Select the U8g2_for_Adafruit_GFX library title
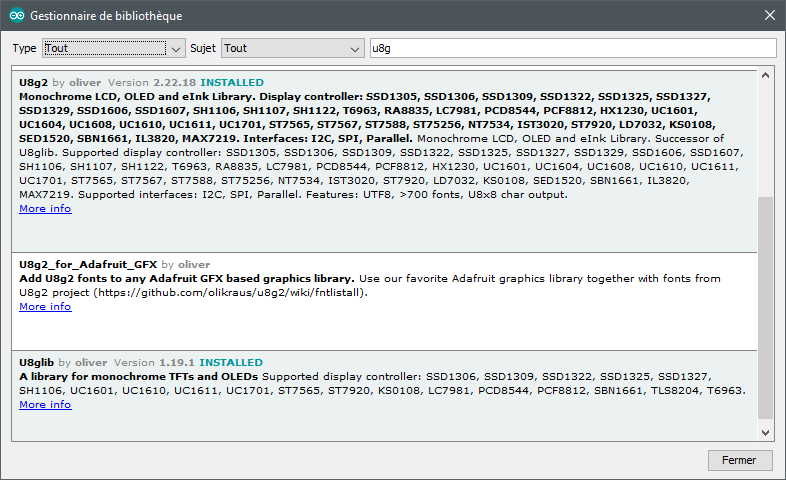Viewport: 786px width, 480px height. pos(88,265)
